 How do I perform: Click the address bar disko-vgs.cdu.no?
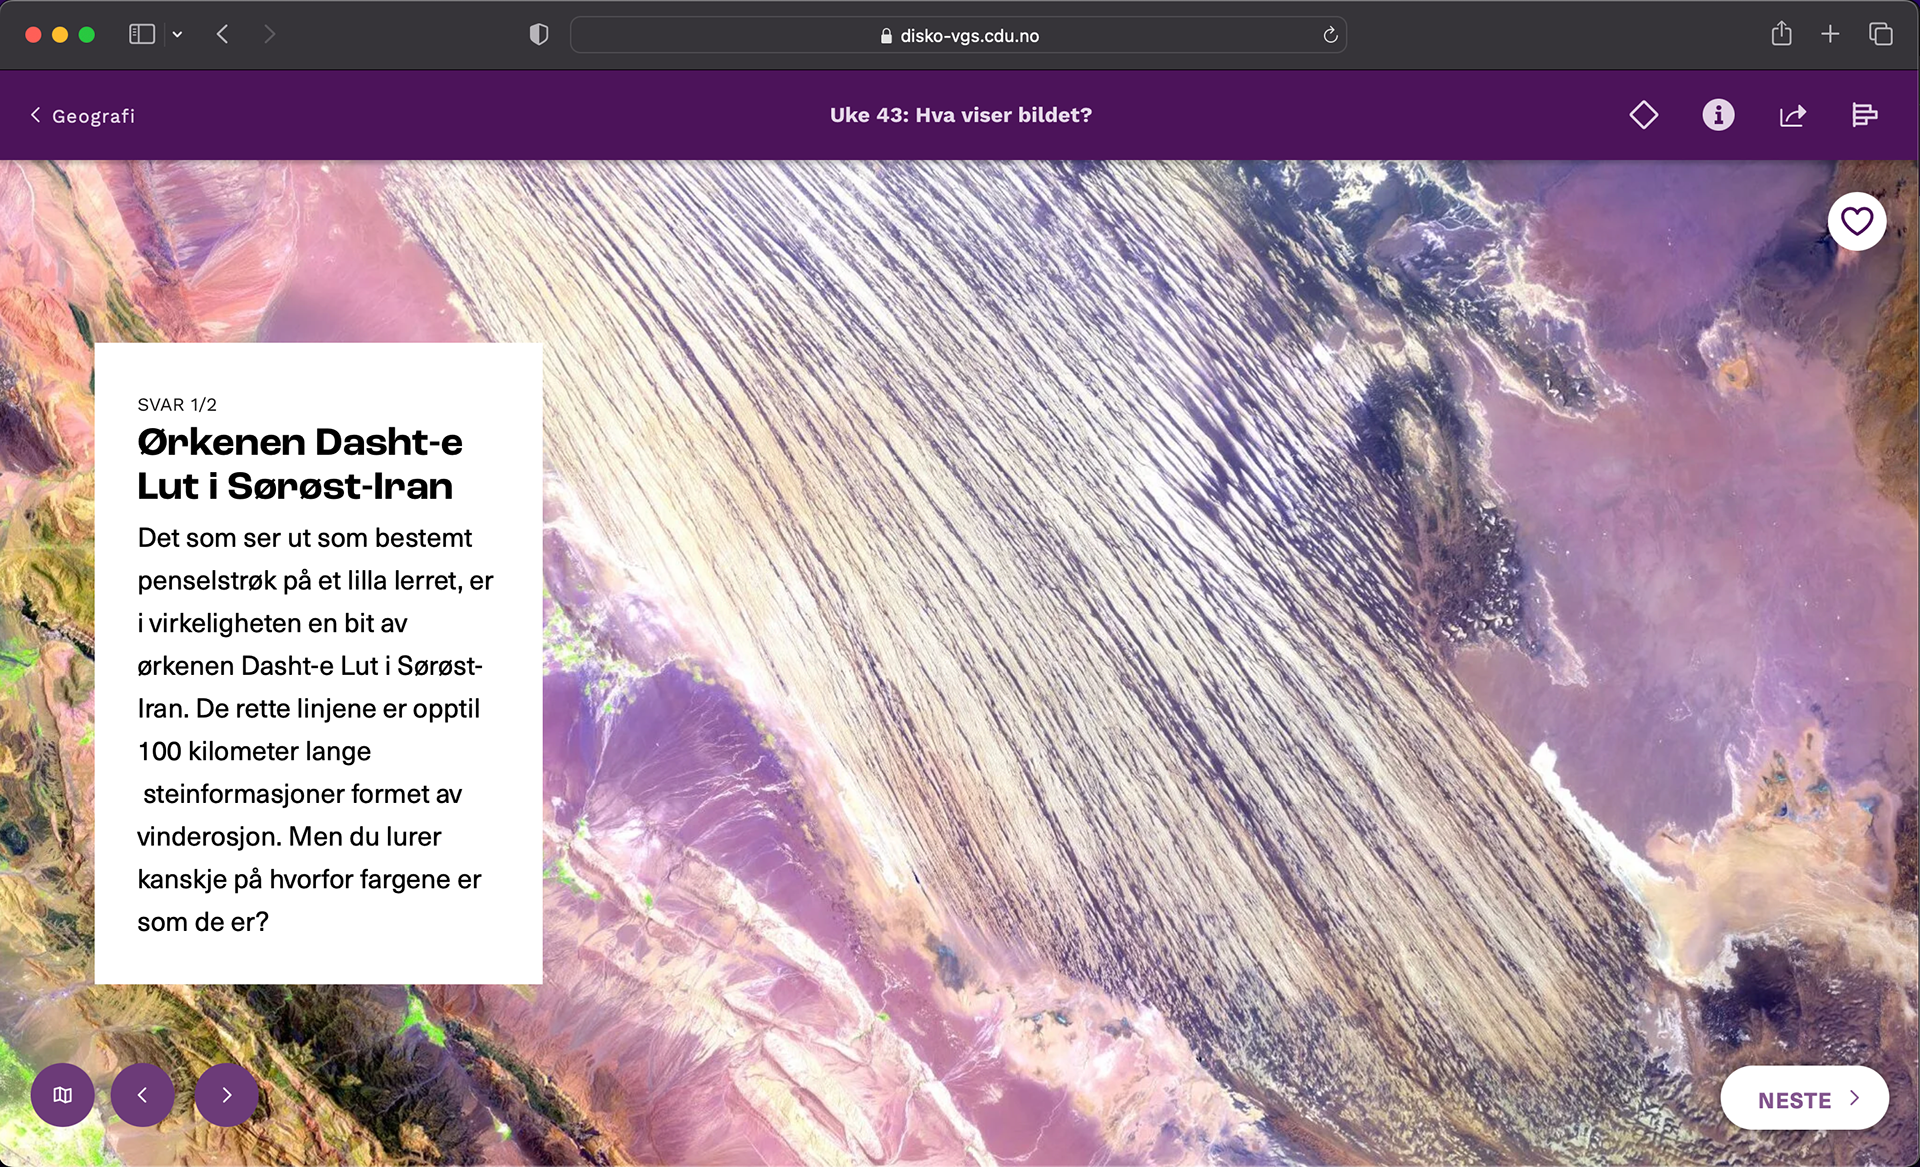coord(958,35)
